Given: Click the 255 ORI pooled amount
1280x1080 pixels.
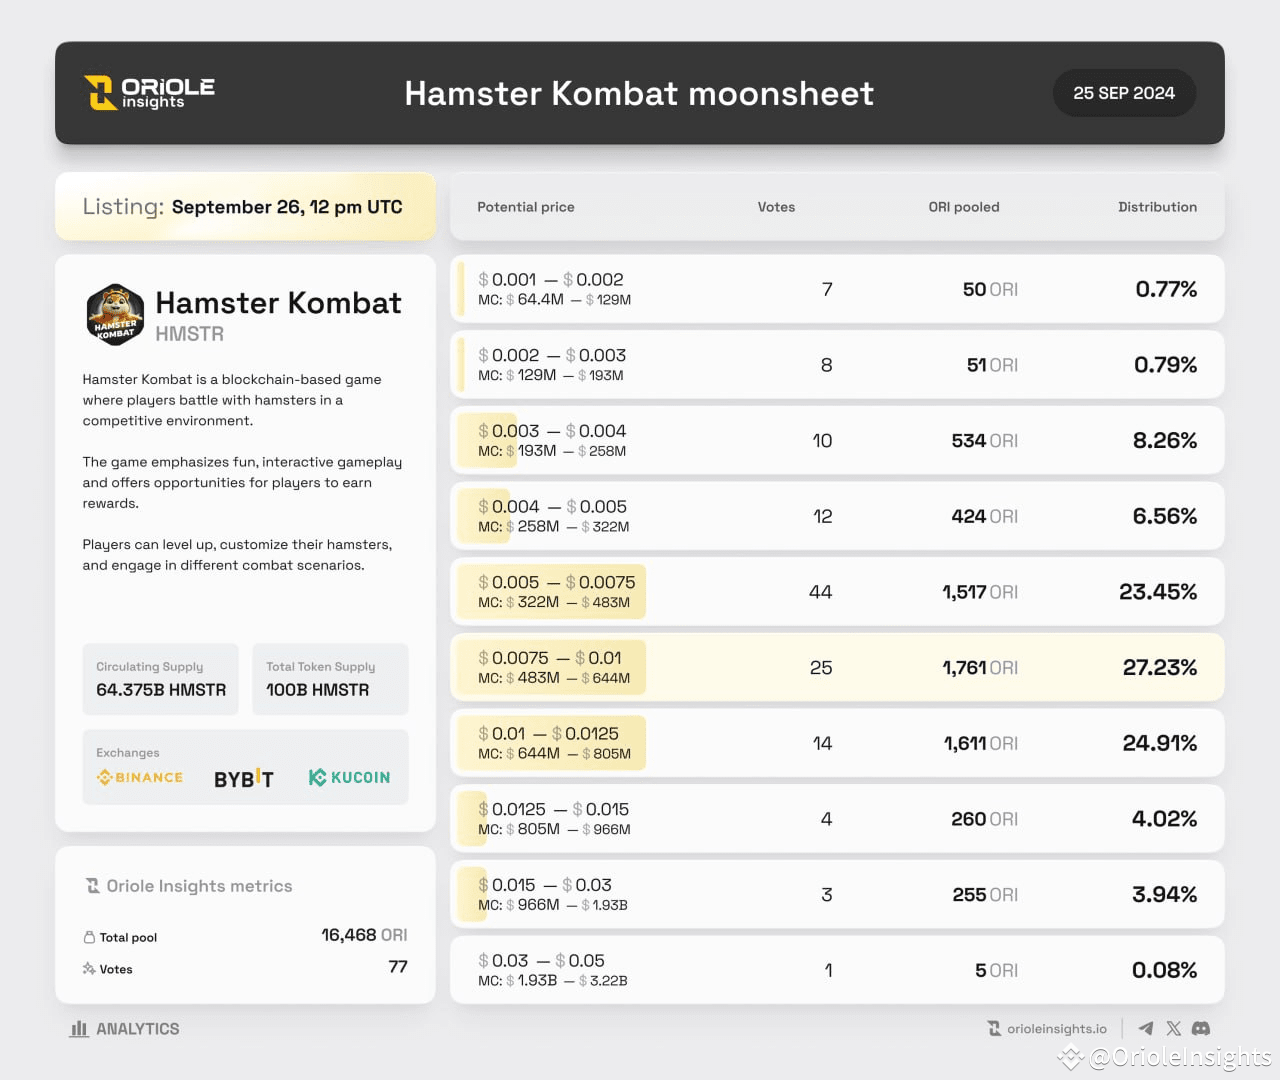Looking at the screenshot, I should pos(985,894).
